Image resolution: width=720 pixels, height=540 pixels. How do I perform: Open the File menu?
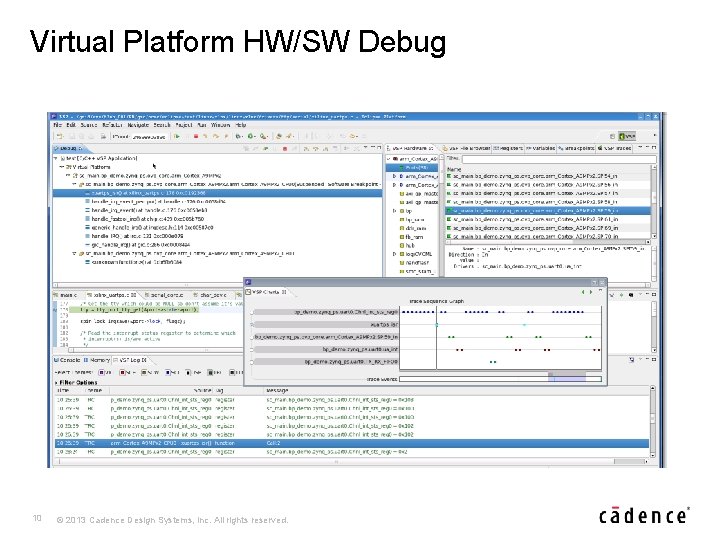click(x=57, y=125)
